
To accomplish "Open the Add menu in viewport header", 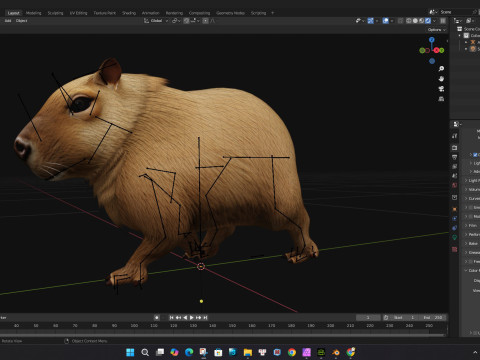I will point(8,21).
